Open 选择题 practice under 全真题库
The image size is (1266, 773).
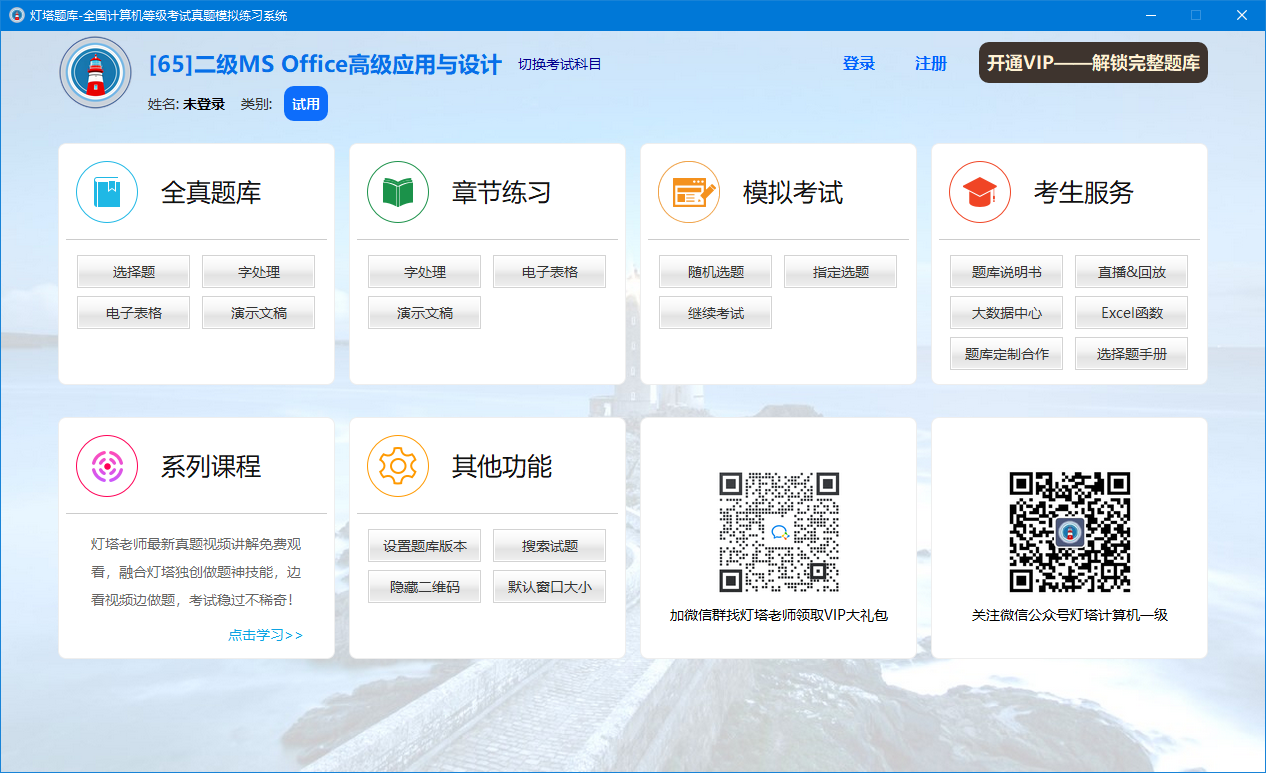tap(133, 271)
